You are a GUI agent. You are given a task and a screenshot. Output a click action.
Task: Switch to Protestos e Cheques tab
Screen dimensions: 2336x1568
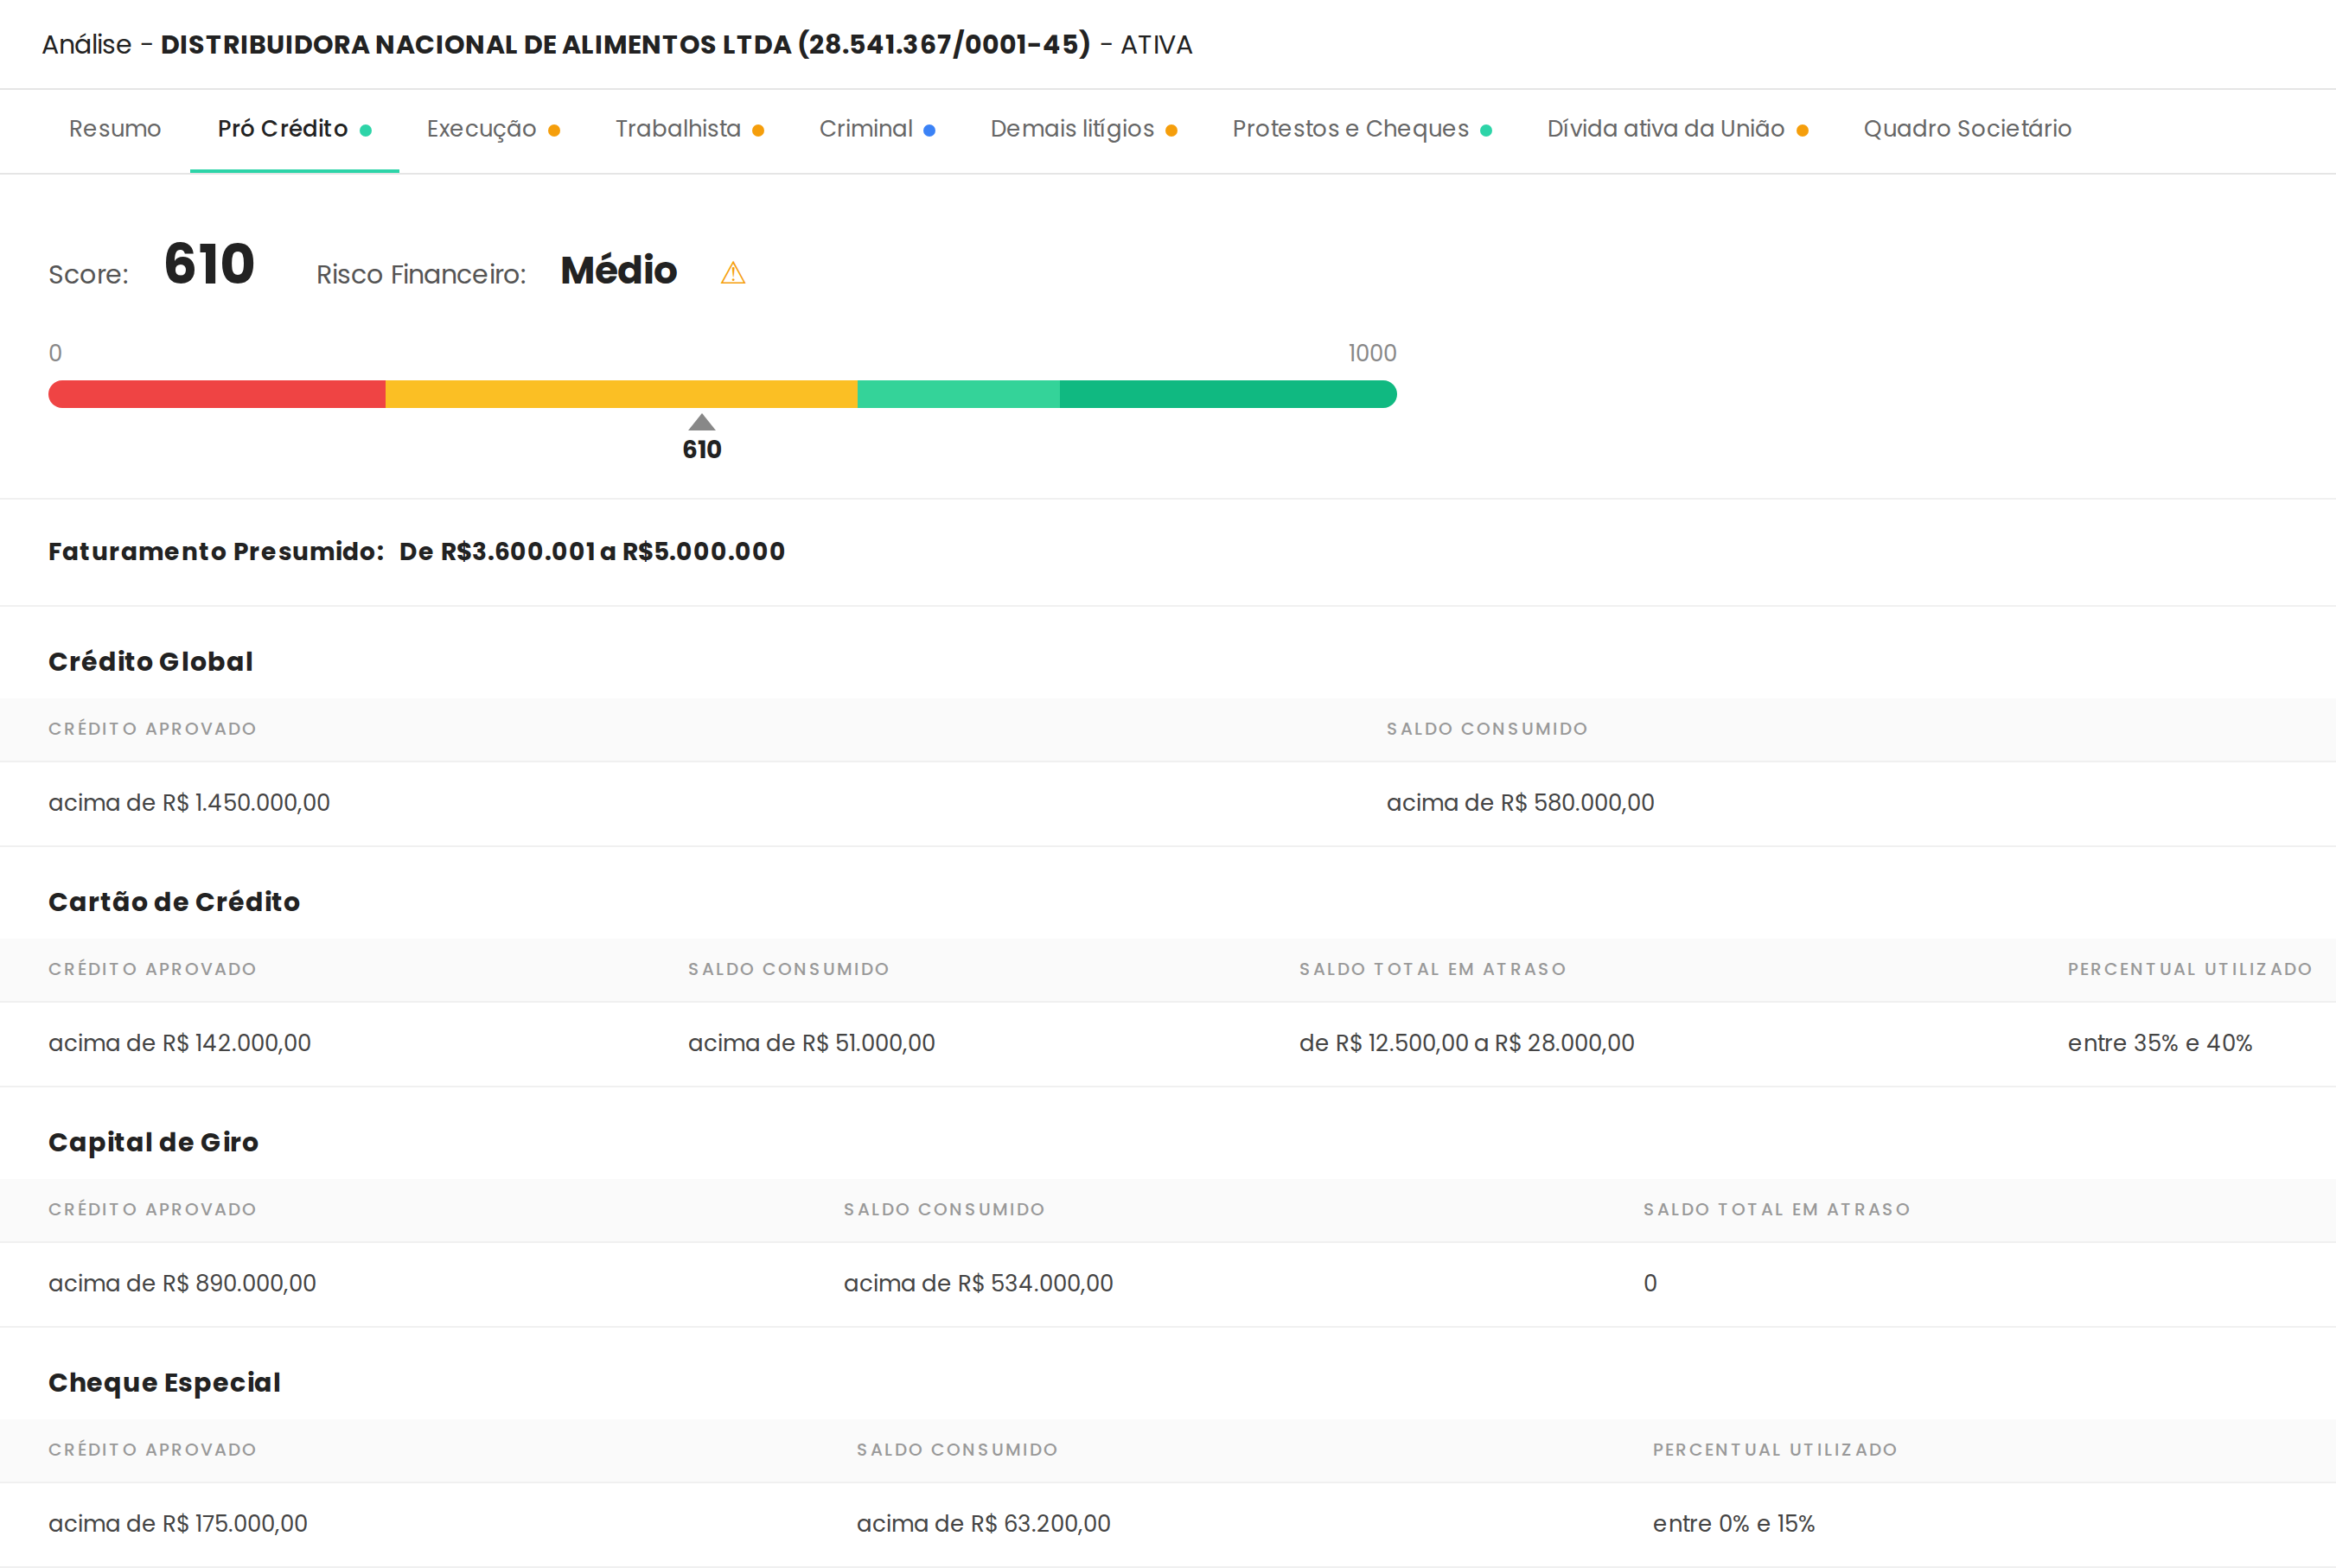[1350, 129]
